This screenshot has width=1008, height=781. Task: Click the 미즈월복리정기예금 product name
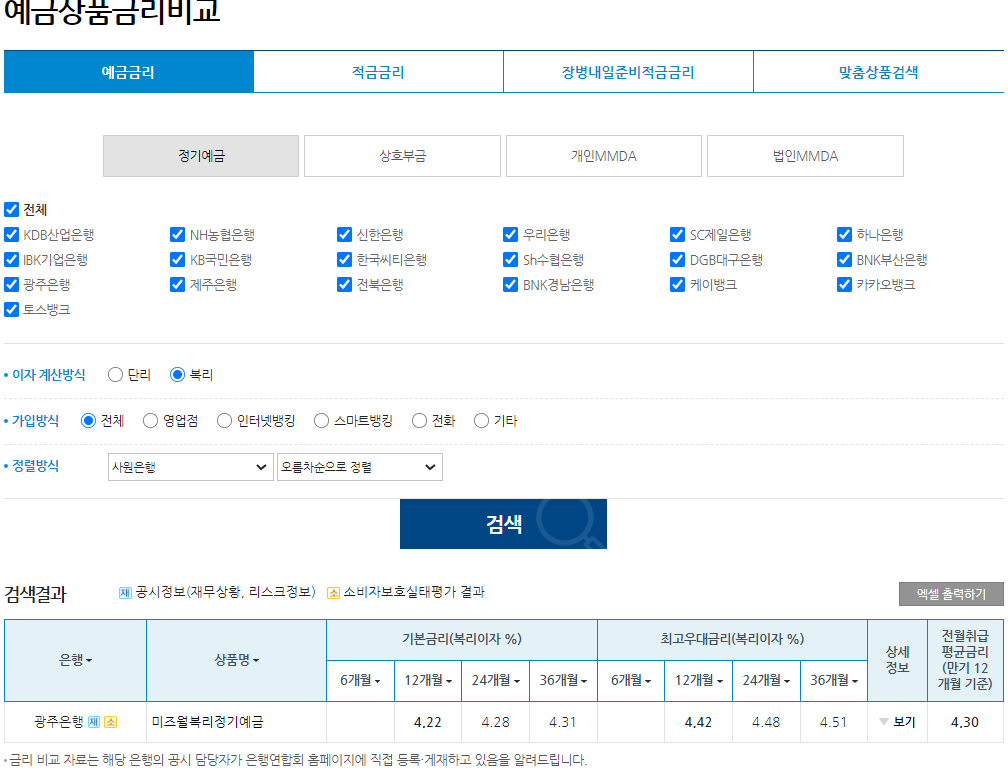tap(208, 722)
